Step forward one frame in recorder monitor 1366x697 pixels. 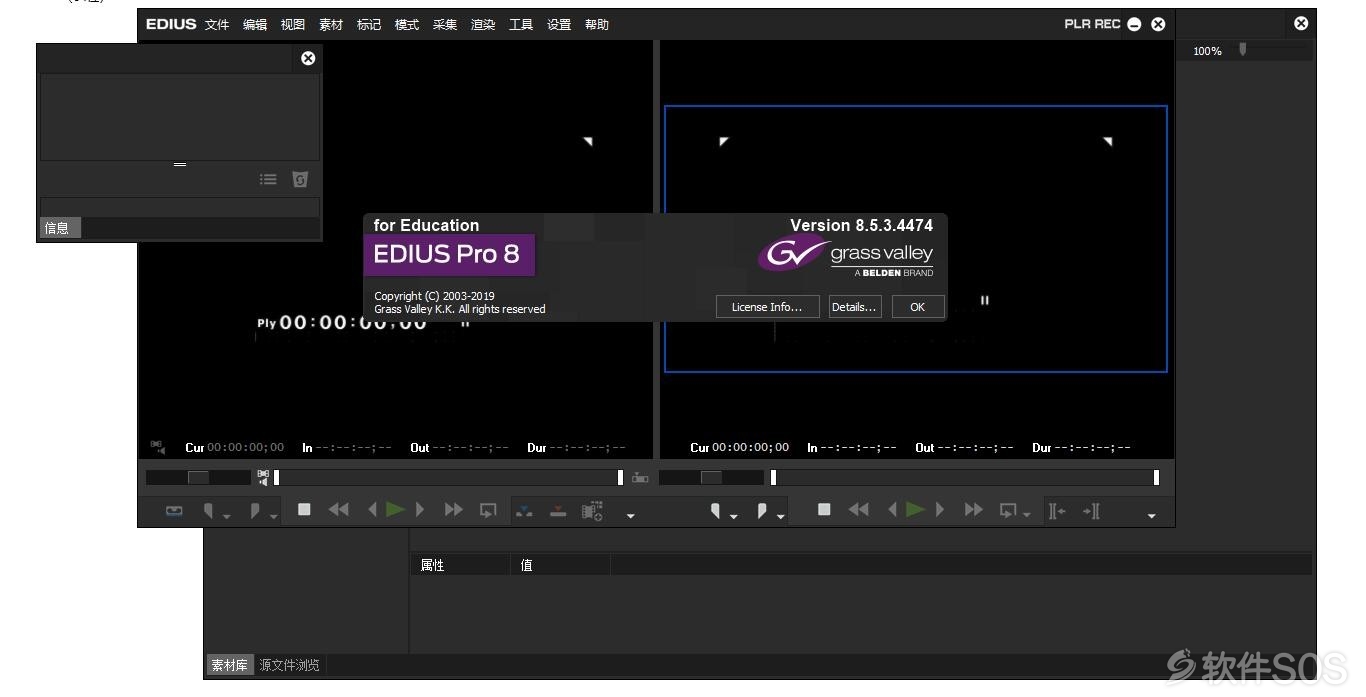click(x=940, y=510)
